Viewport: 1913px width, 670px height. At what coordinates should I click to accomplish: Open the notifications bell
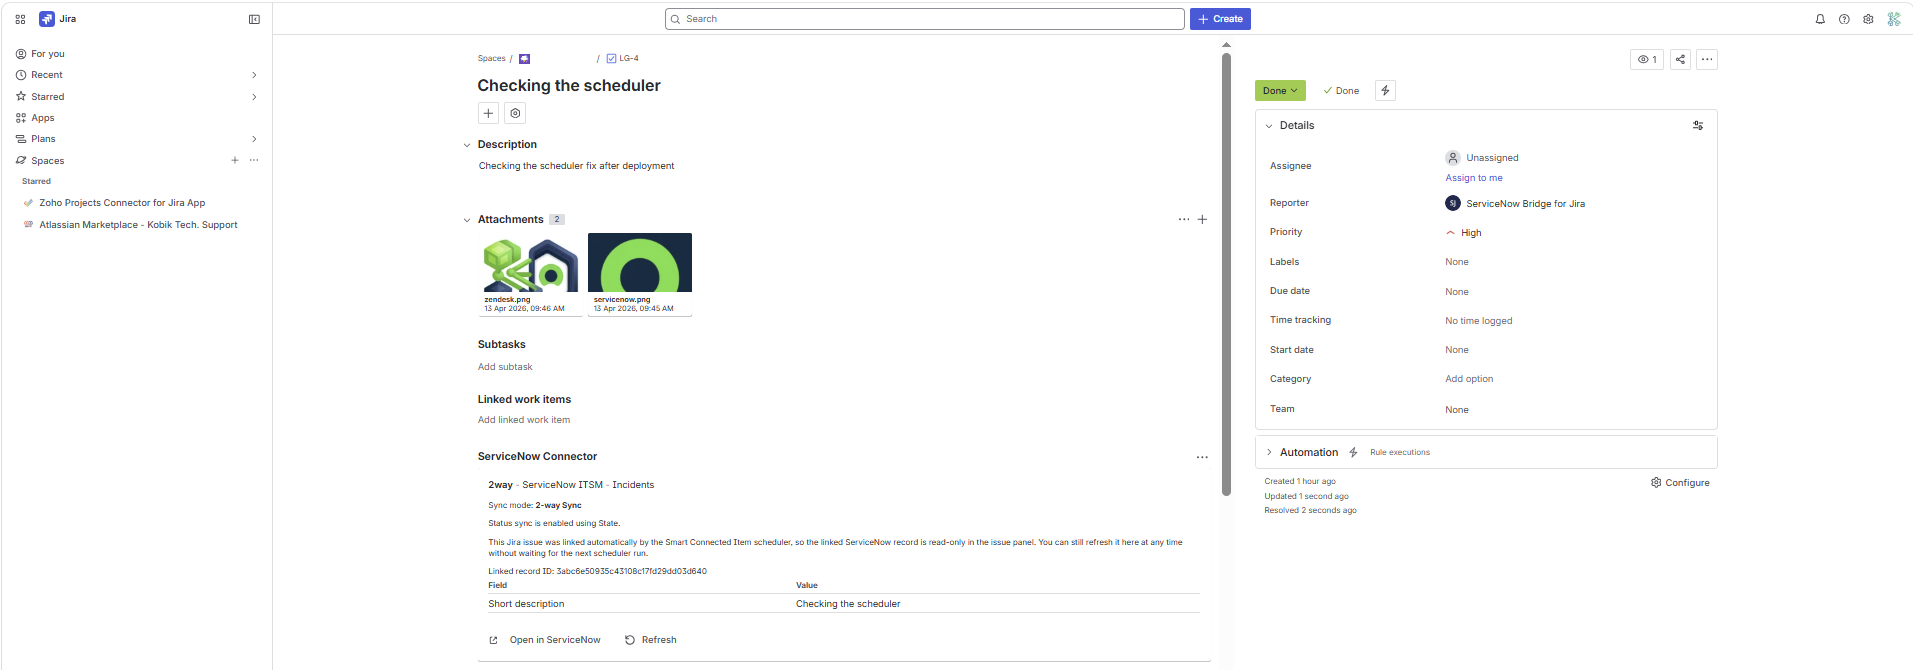(1820, 19)
